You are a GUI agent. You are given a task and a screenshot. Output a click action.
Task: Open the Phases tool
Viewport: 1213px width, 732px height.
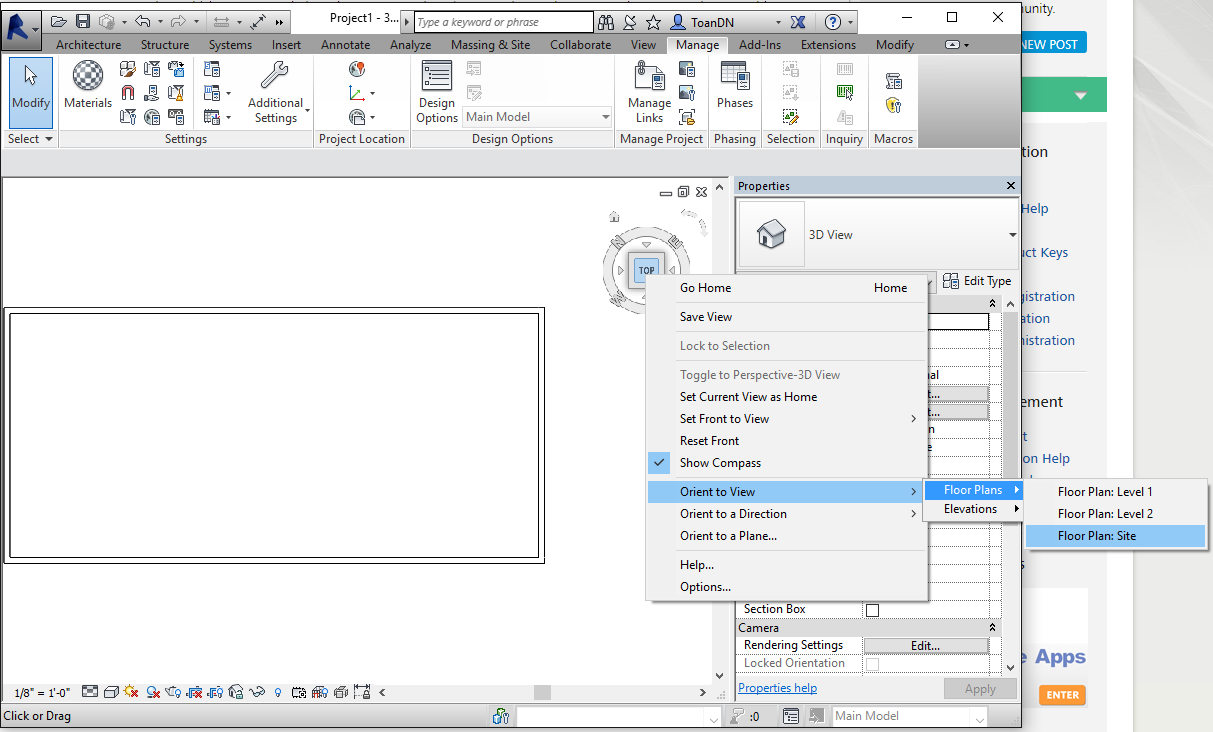click(x=735, y=86)
